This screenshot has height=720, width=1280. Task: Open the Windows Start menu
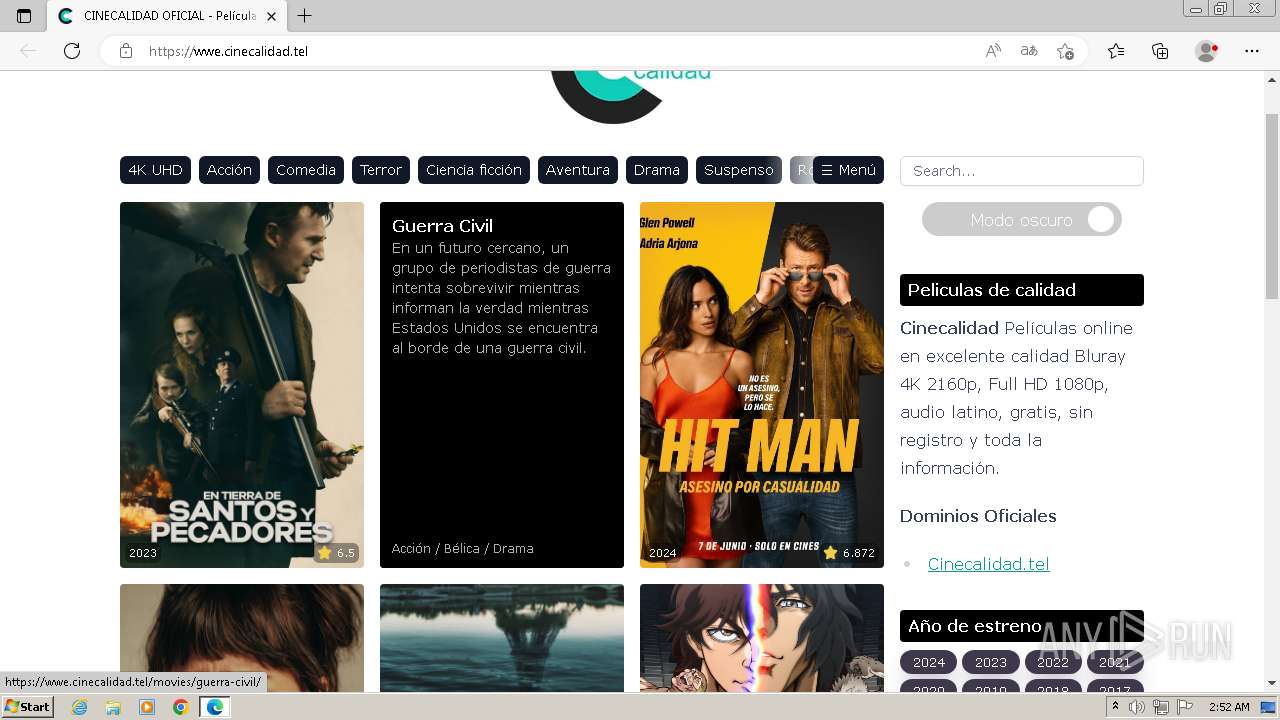27,707
